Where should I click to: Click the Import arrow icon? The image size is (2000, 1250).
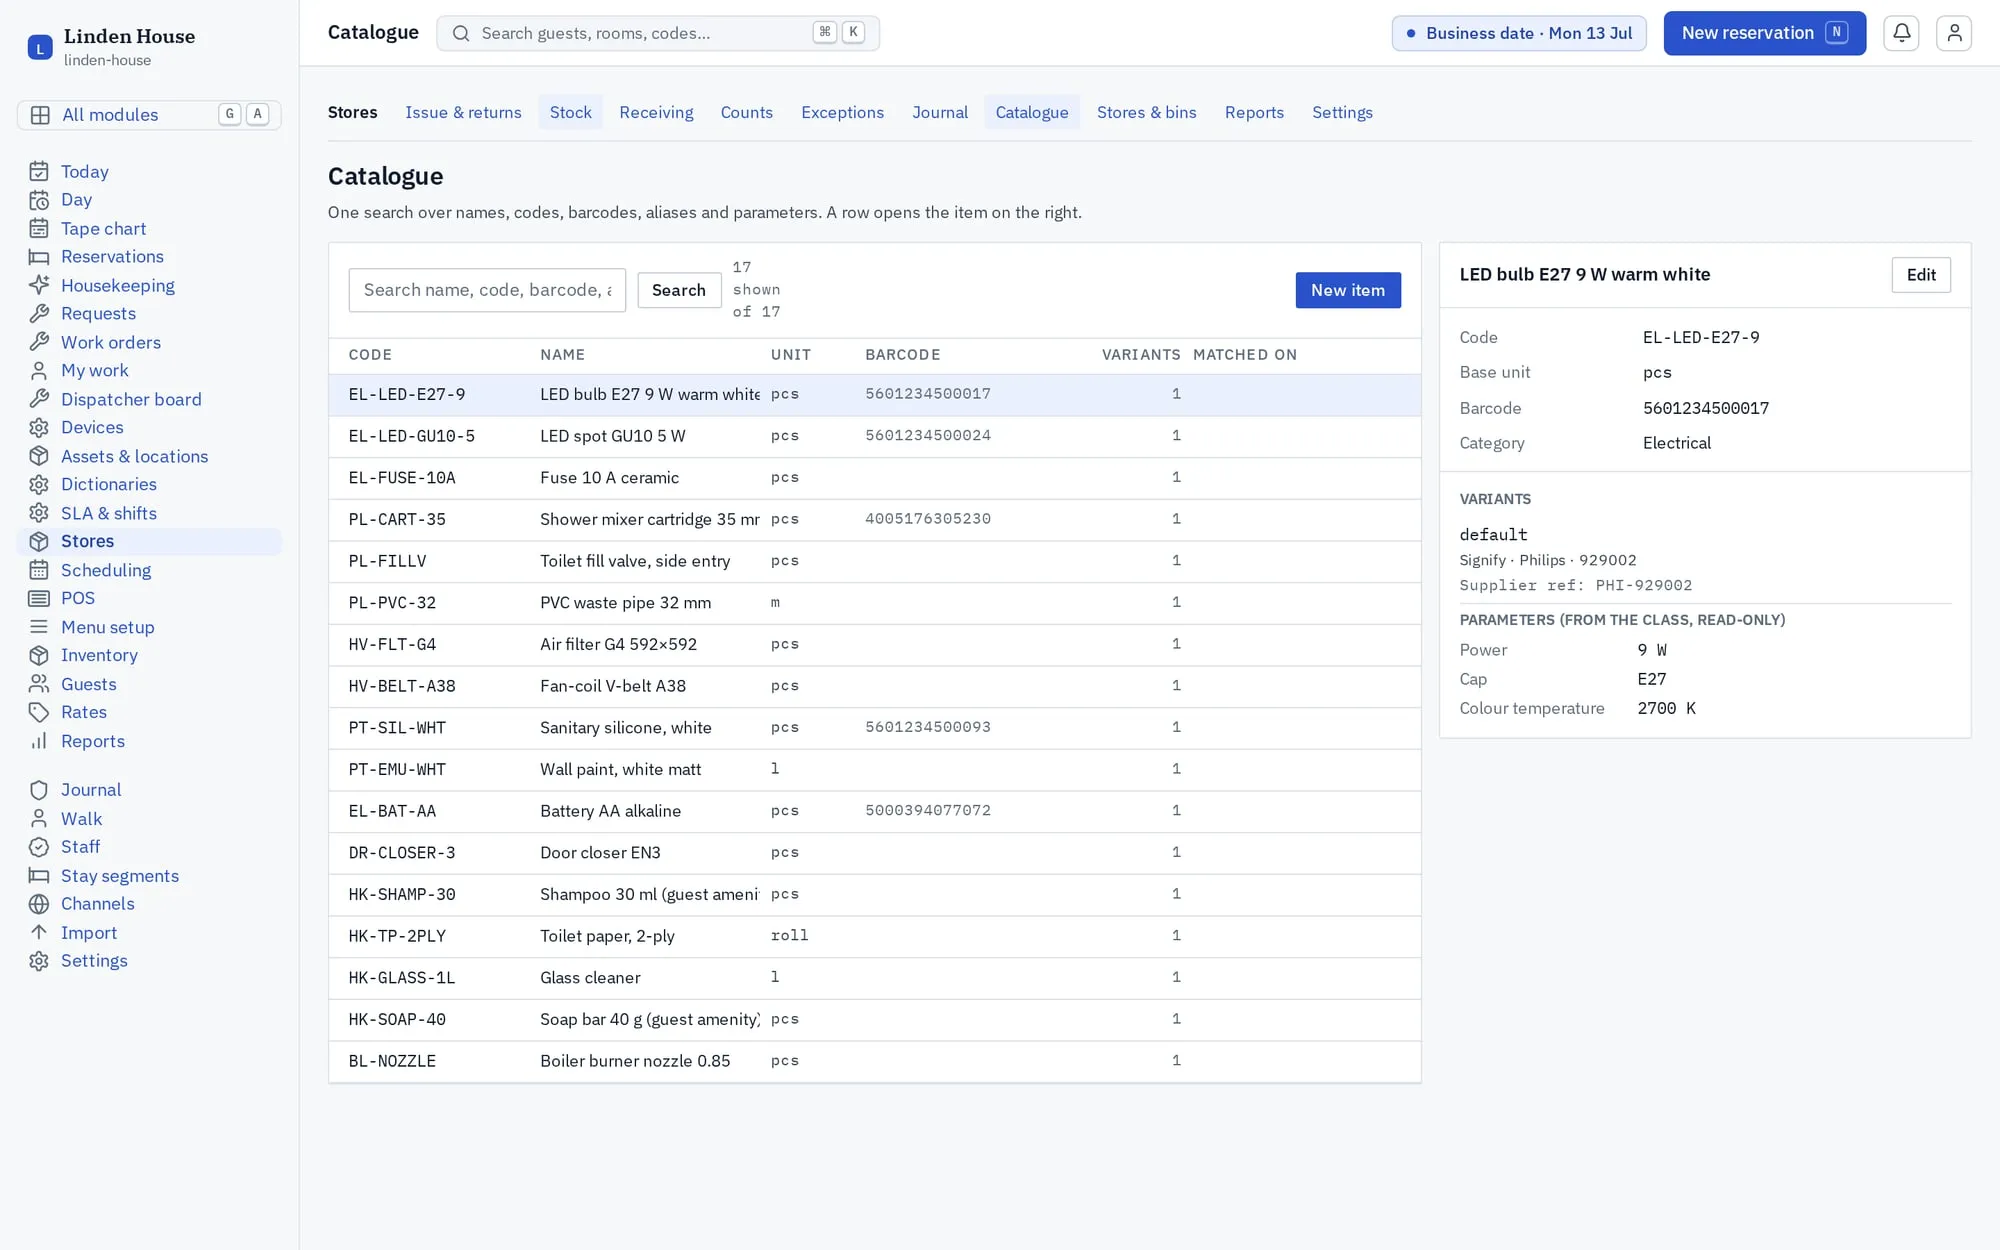(39, 932)
